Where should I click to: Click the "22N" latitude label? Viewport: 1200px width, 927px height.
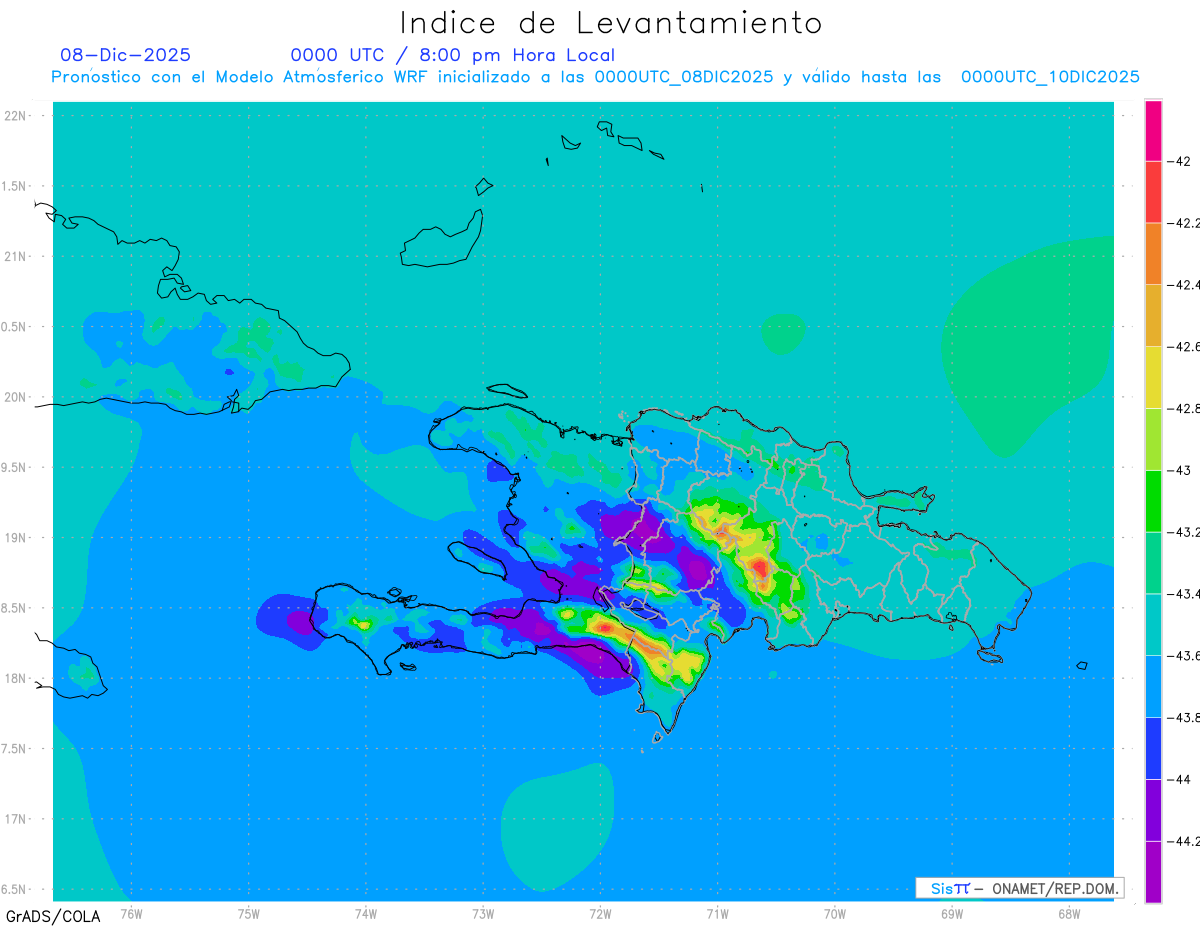(17, 116)
